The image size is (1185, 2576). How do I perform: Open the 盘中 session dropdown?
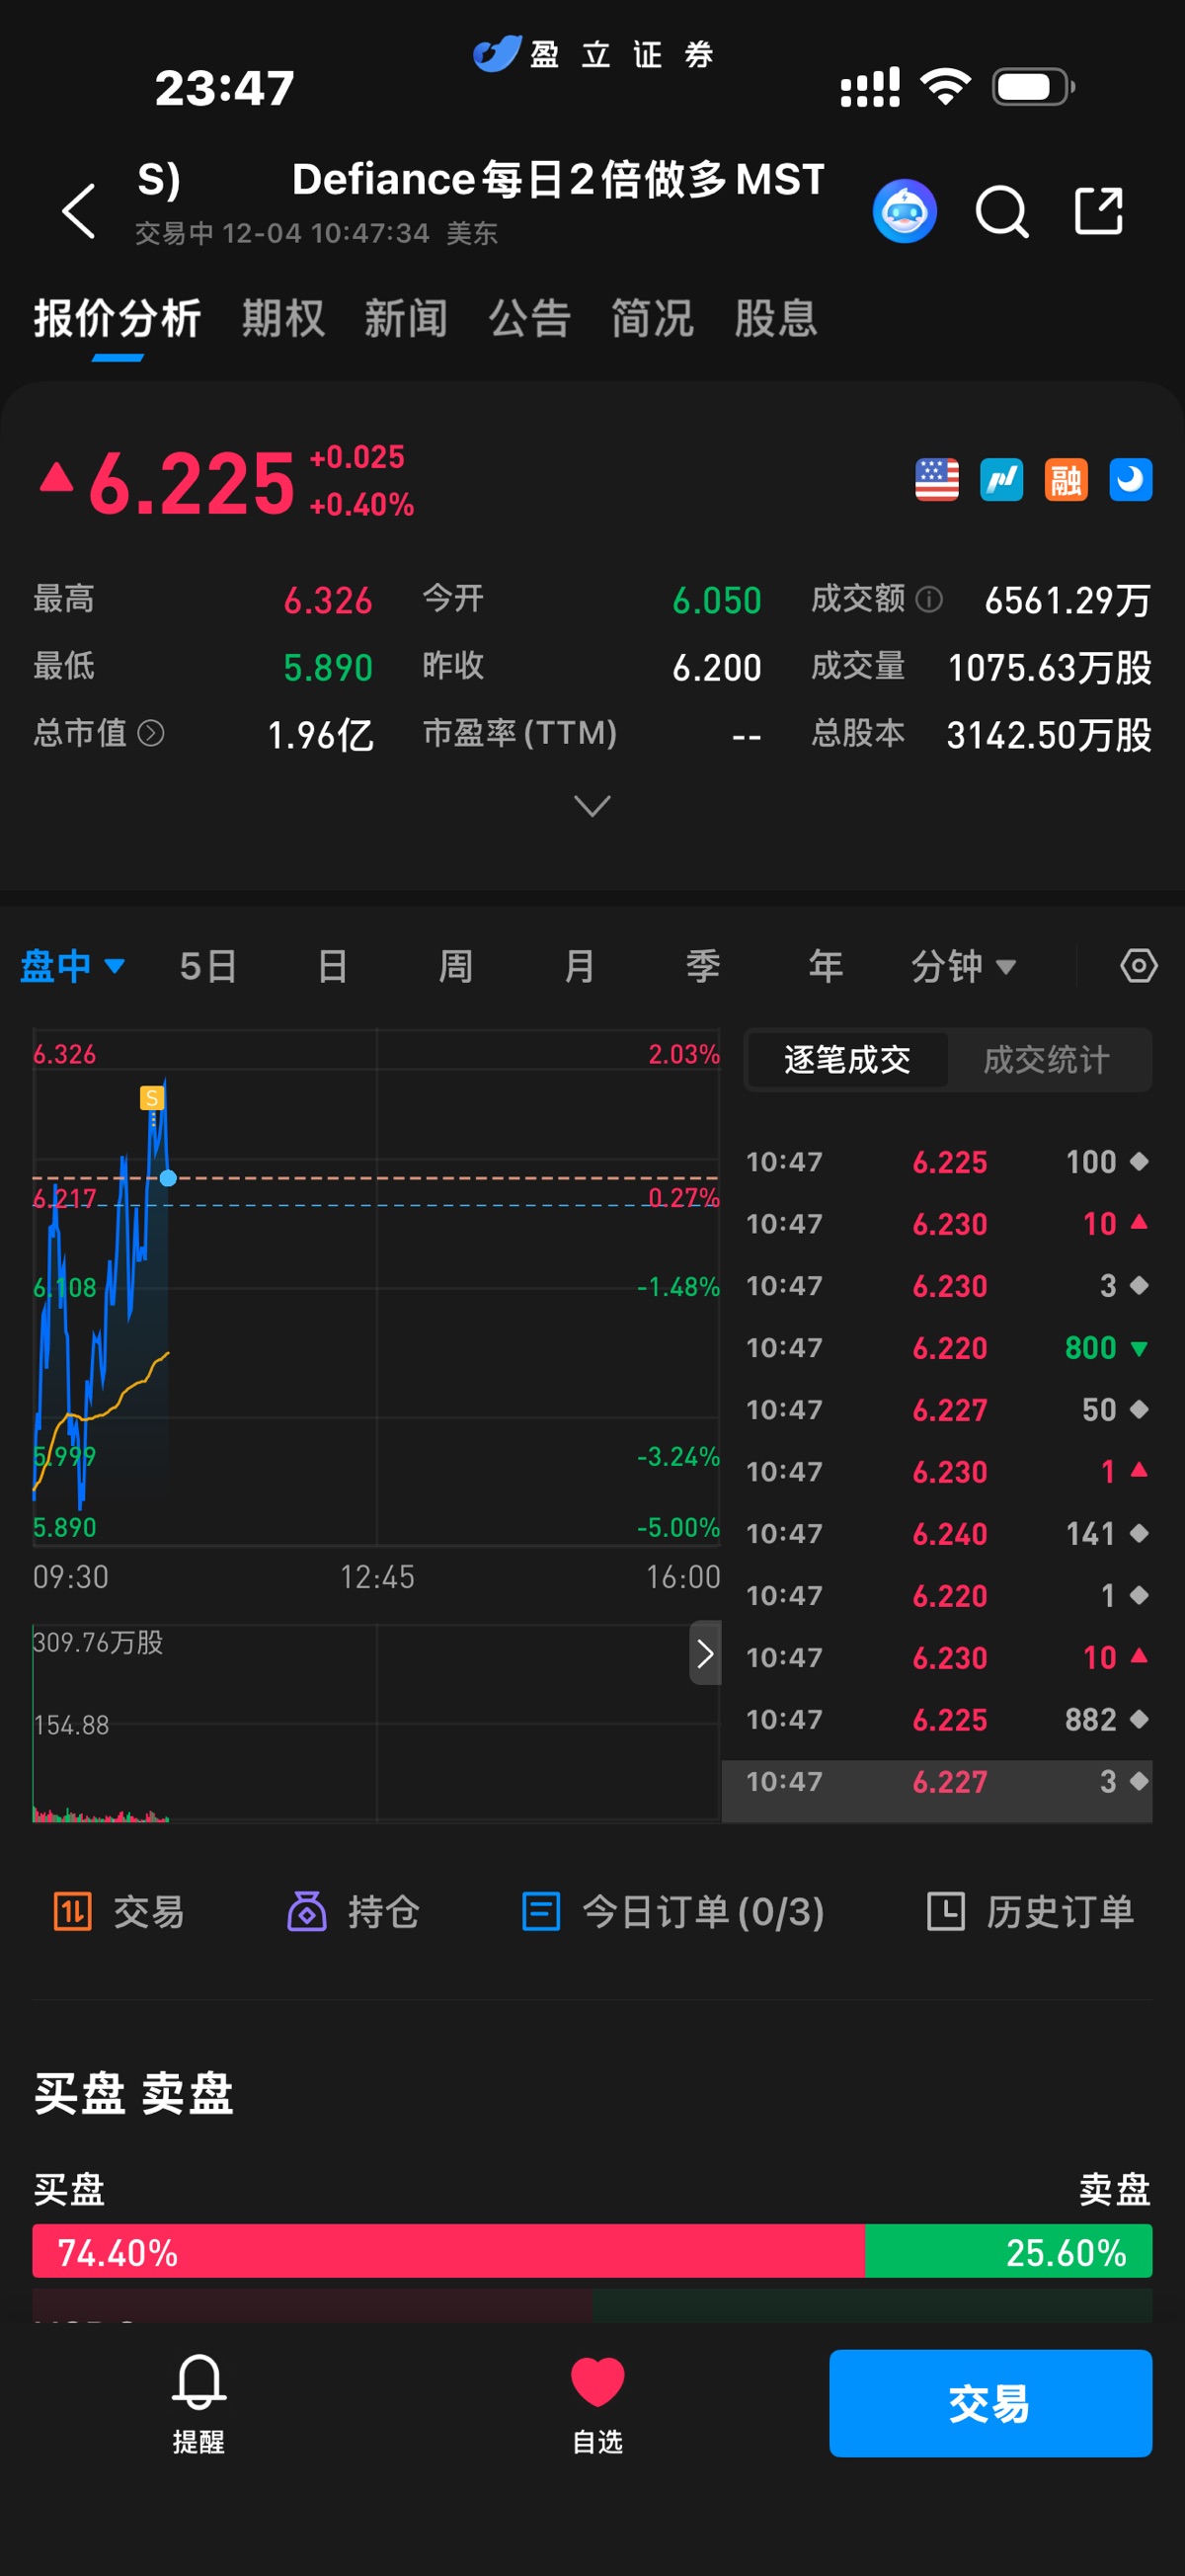click(72, 966)
